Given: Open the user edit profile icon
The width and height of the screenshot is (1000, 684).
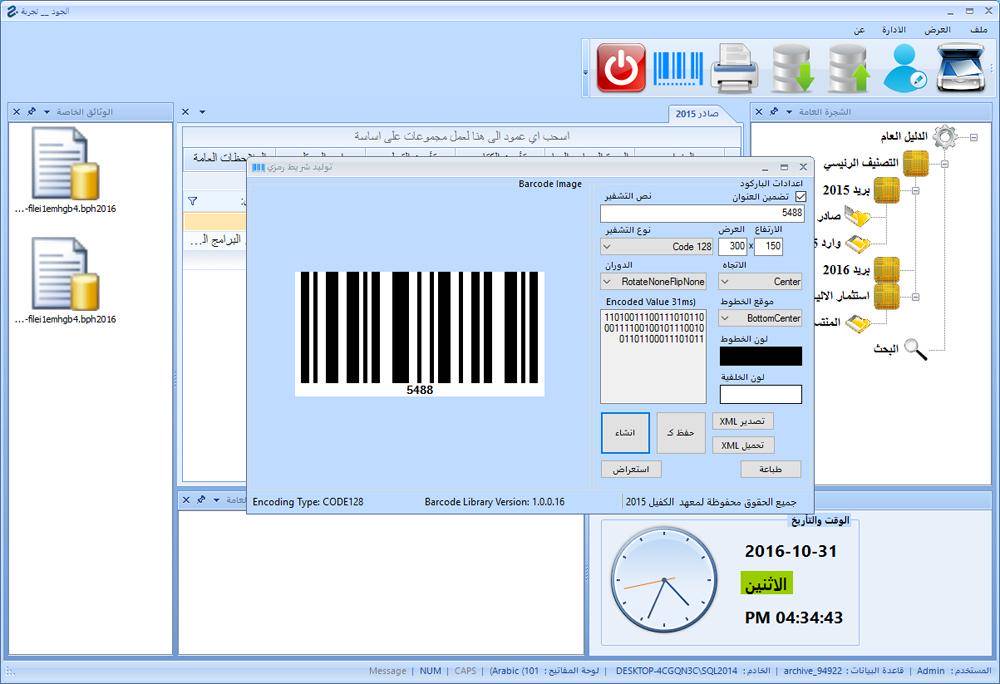Looking at the screenshot, I should pyautogui.click(x=904, y=68).
